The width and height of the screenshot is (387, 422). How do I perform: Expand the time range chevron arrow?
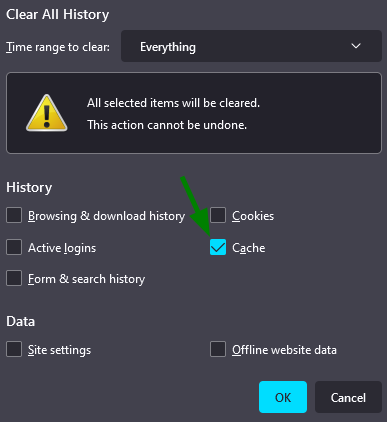coord(356,46)
